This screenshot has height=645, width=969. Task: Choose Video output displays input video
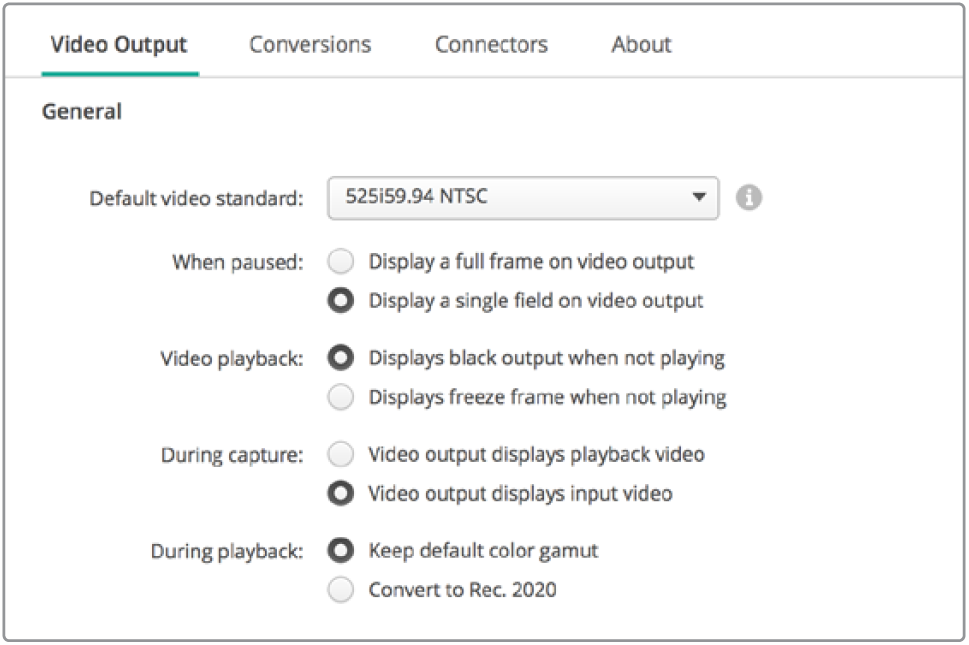[x=341, y=493]
